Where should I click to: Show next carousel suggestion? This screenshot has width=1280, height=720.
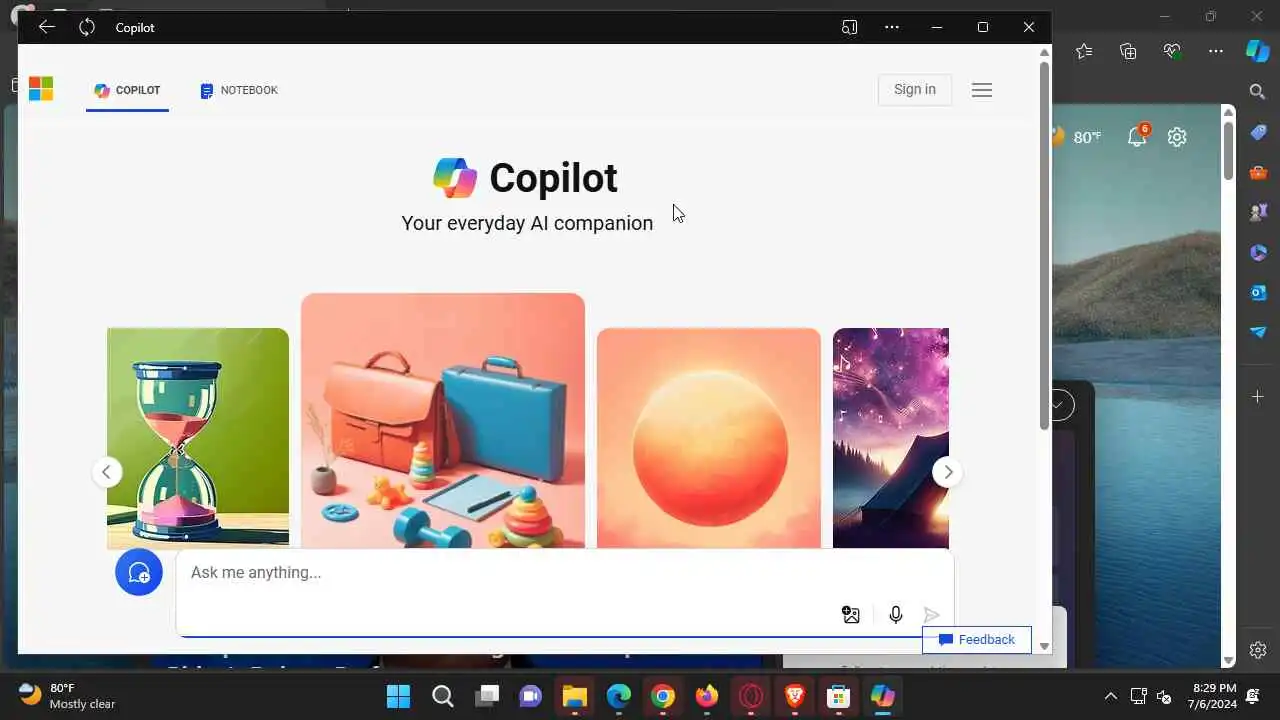(x=947, y=472)
